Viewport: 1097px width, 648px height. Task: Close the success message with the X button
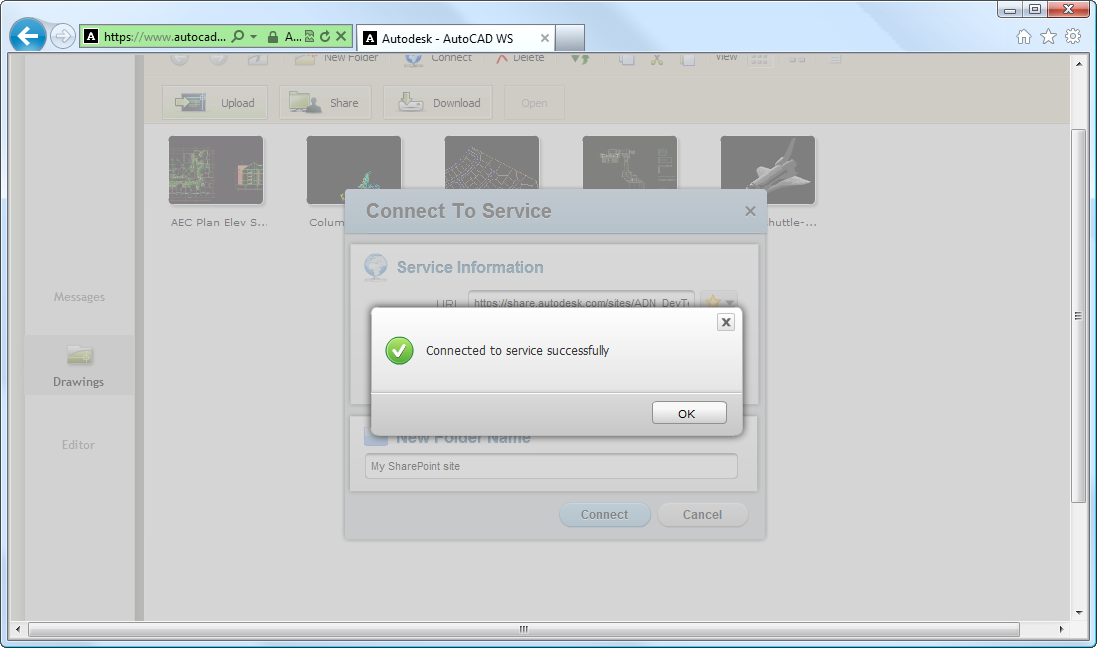tap(726, 322)
